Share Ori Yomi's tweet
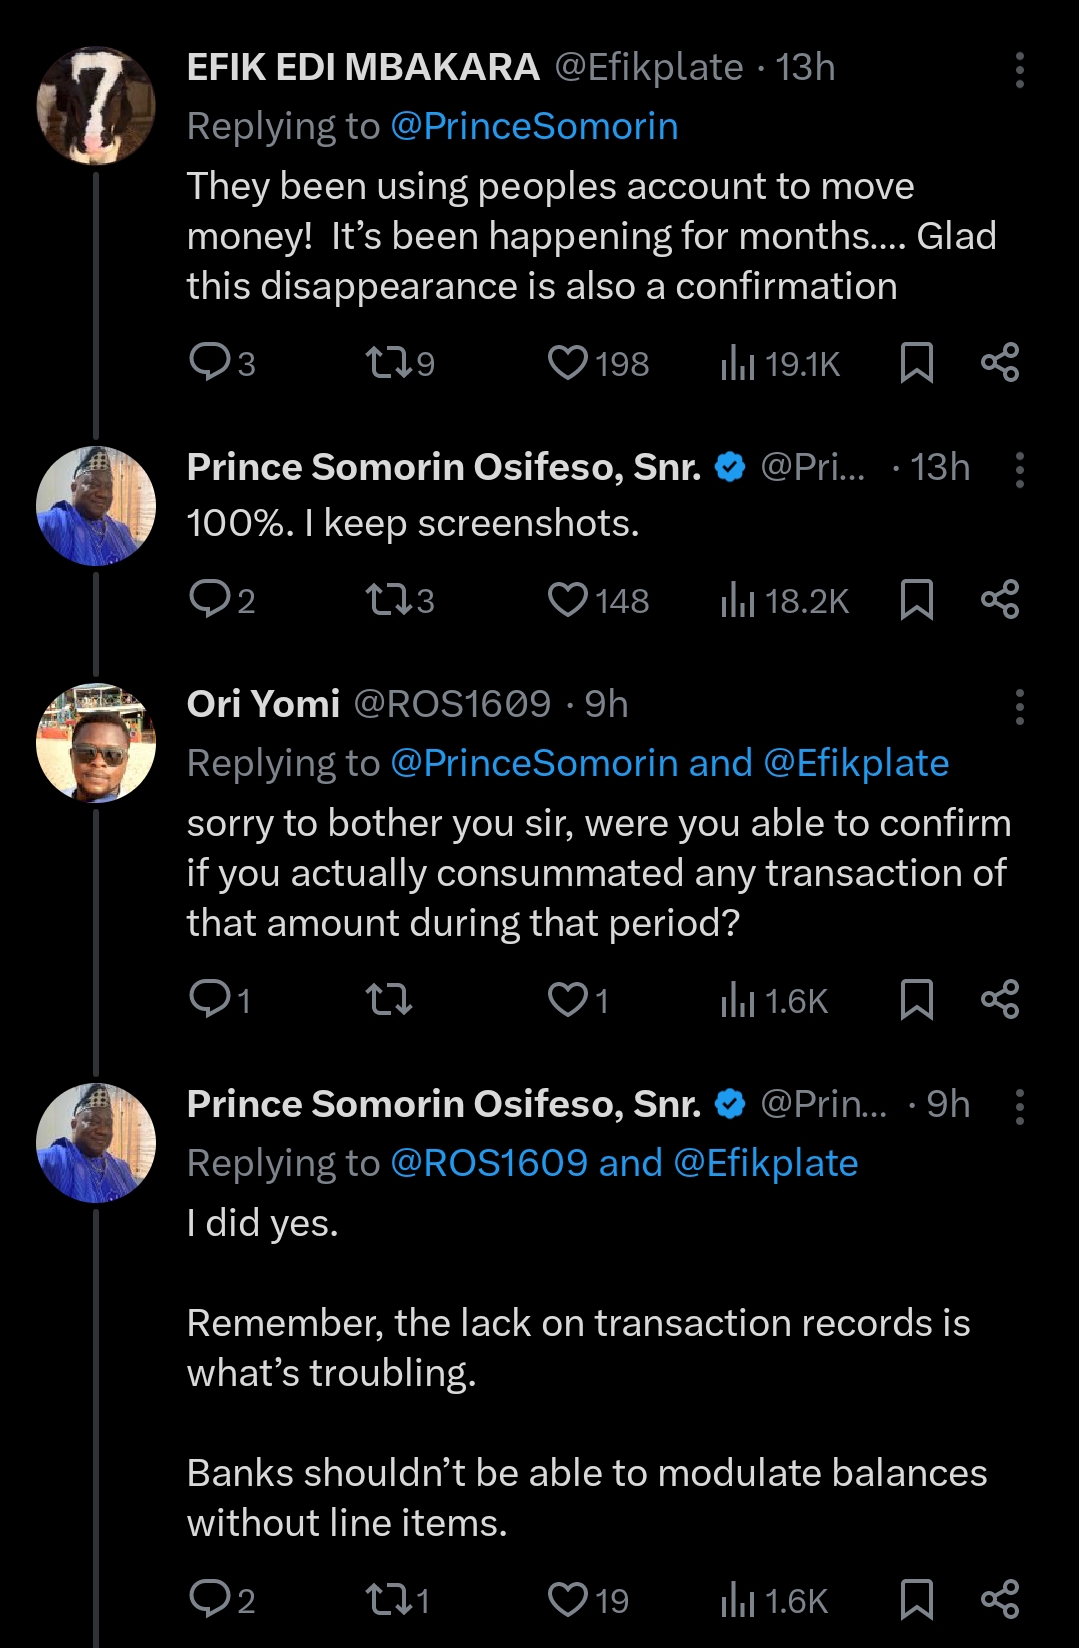 (x=999, y=999)
